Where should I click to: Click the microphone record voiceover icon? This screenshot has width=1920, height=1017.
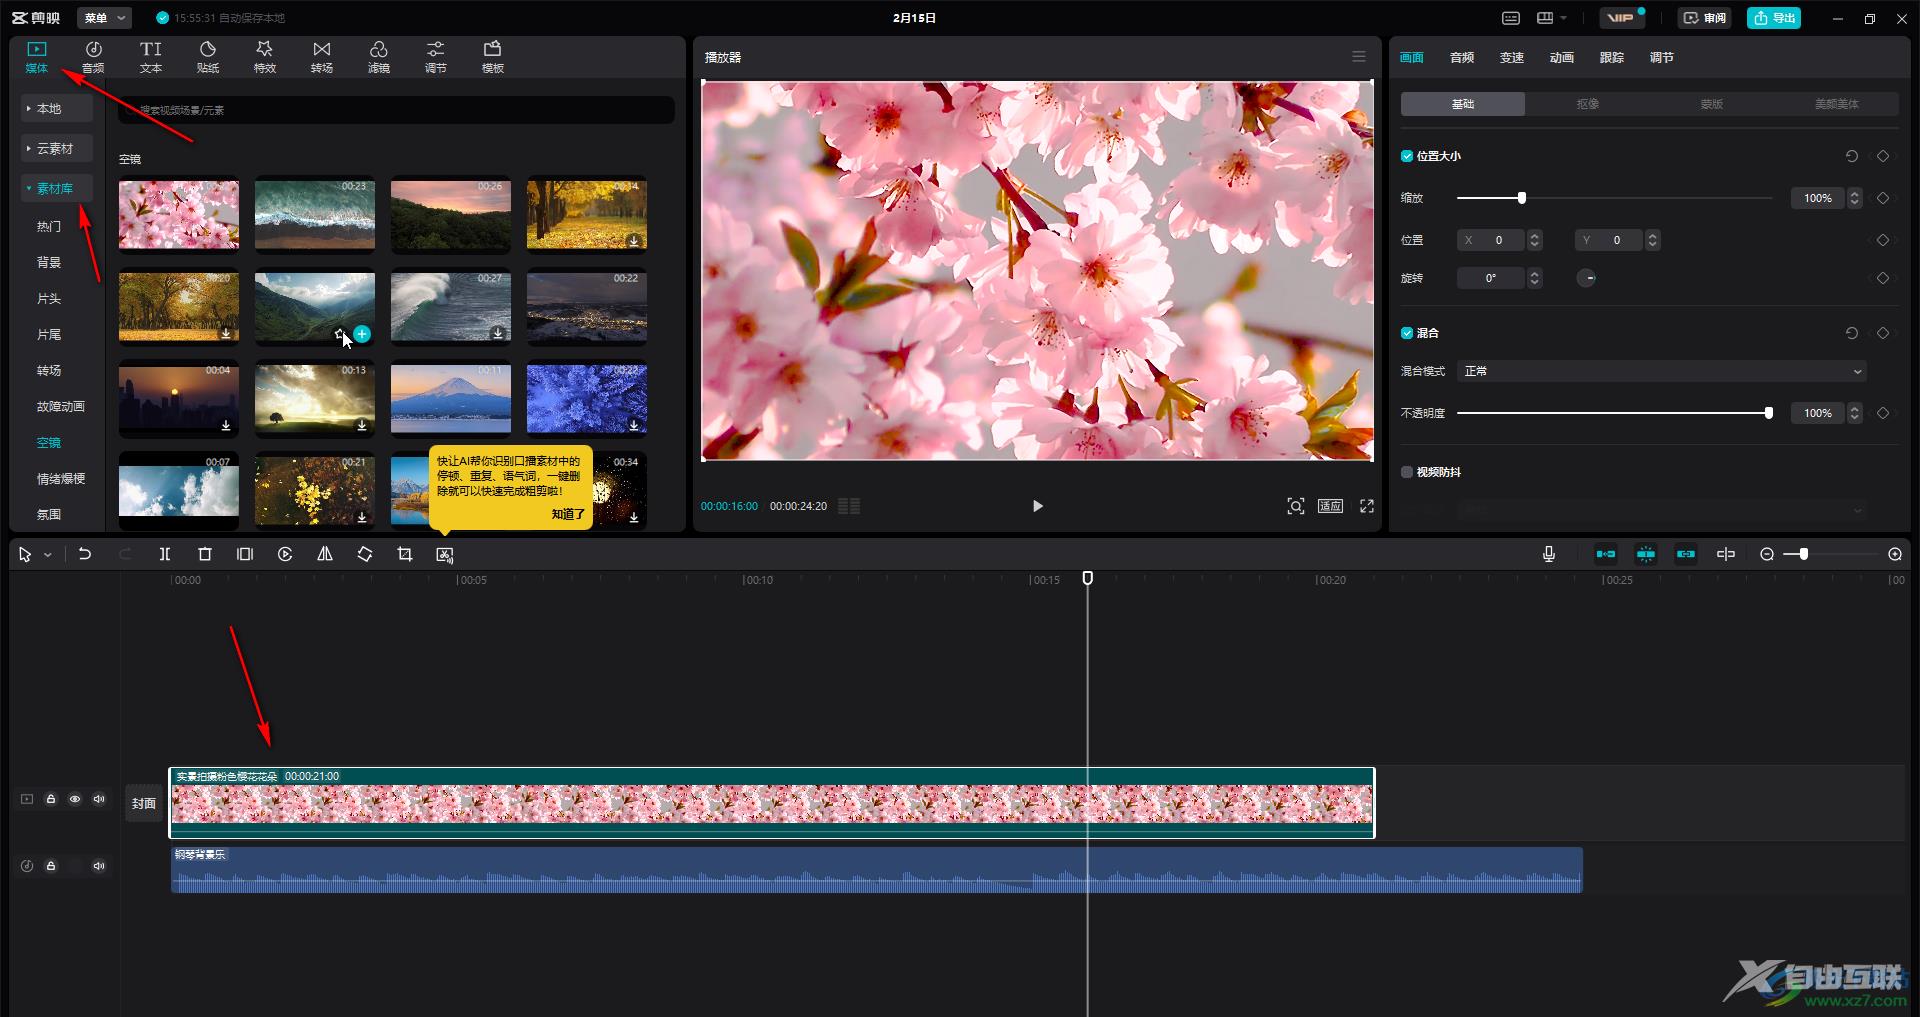click(1549, 554)
